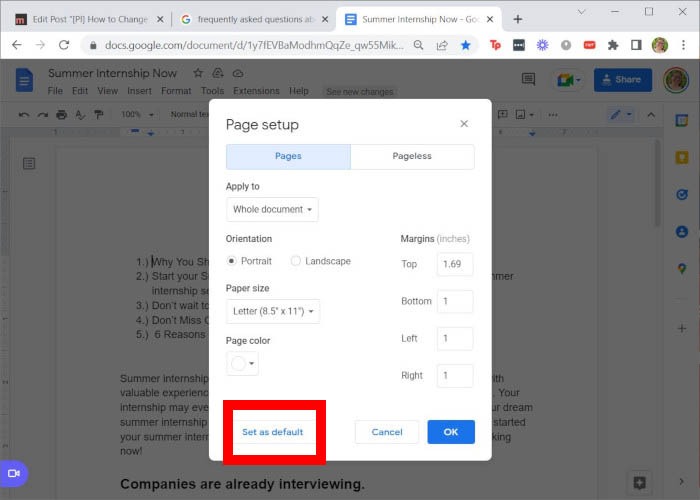Click the Right margin field
This screenshot has height=500, width=700.
(455, 375)
